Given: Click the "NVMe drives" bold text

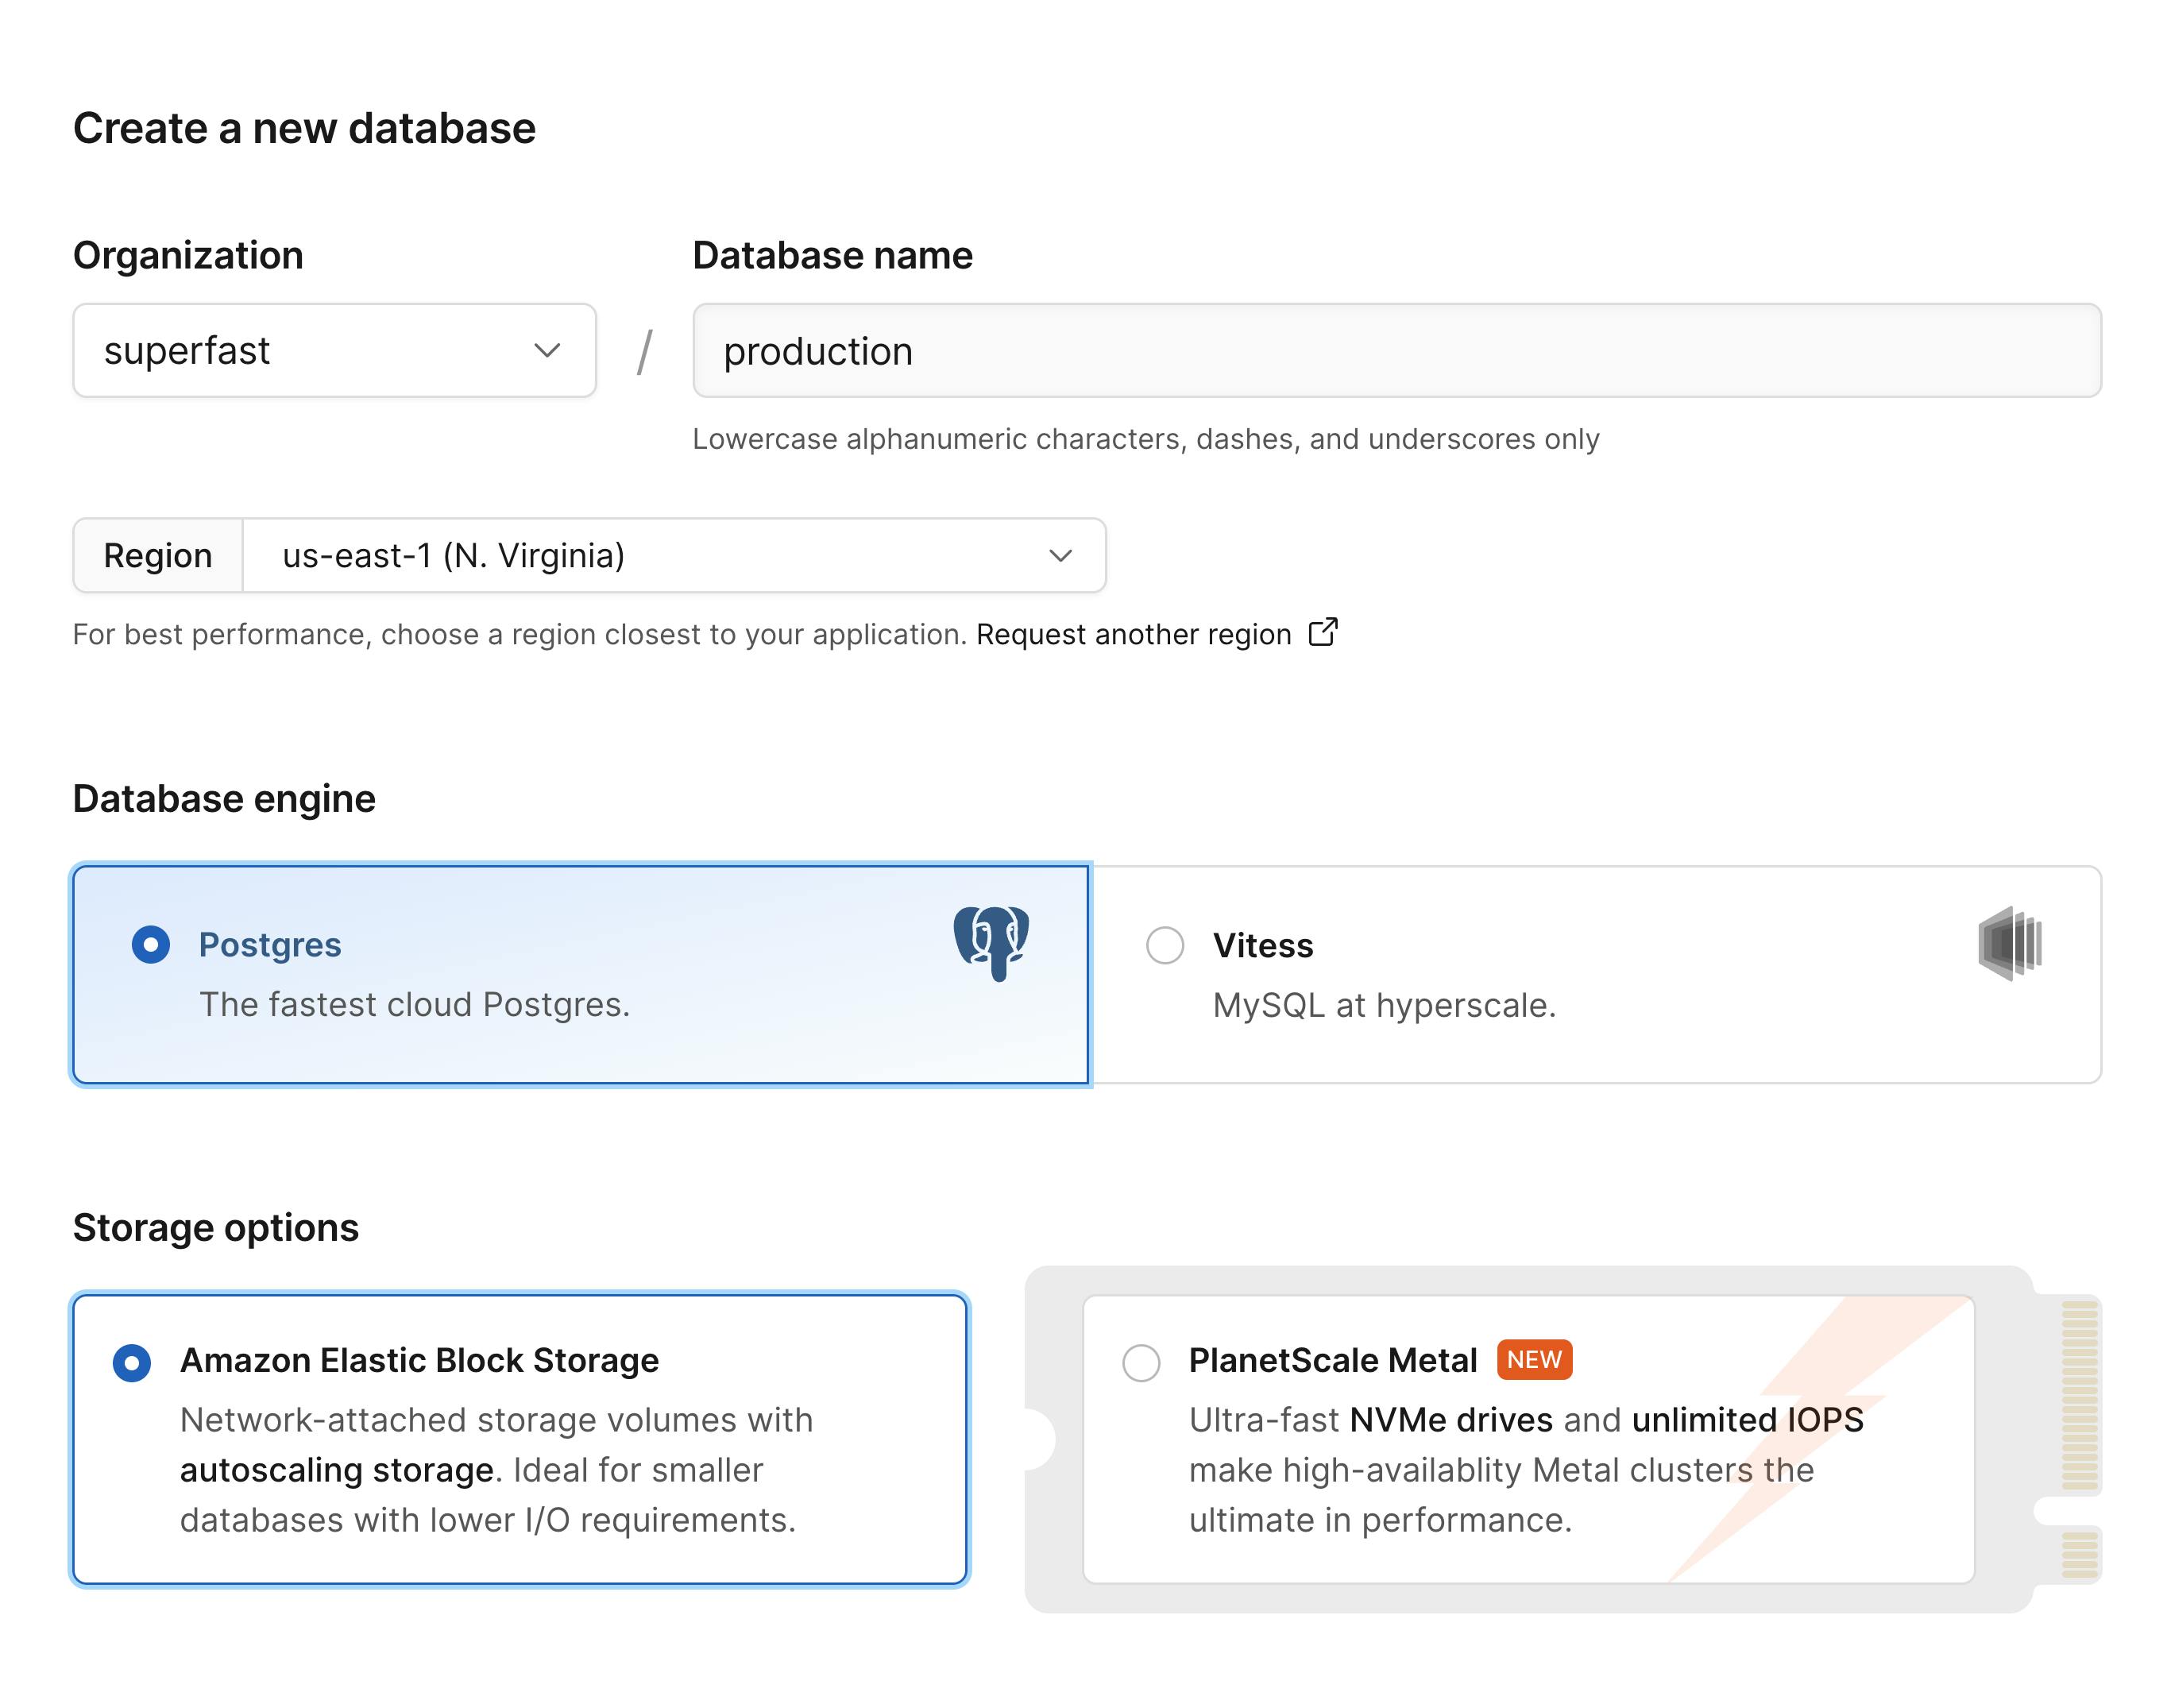Looking at the screenshot, I should [1450, 1419].
